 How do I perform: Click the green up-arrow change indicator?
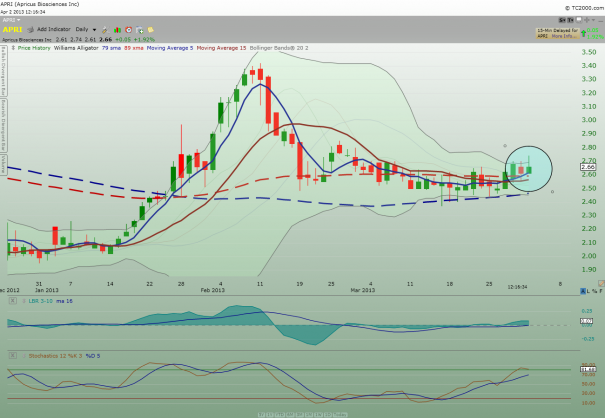coord(583,34)
